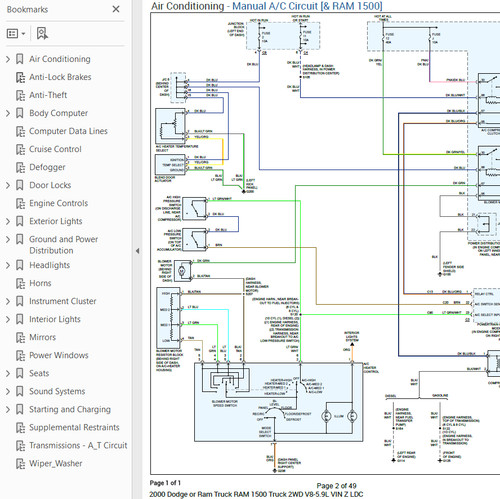This screenshot has width=500, height=499.
Task: Jump to the Supplemental Restraints bookmark
Action: 74,427
